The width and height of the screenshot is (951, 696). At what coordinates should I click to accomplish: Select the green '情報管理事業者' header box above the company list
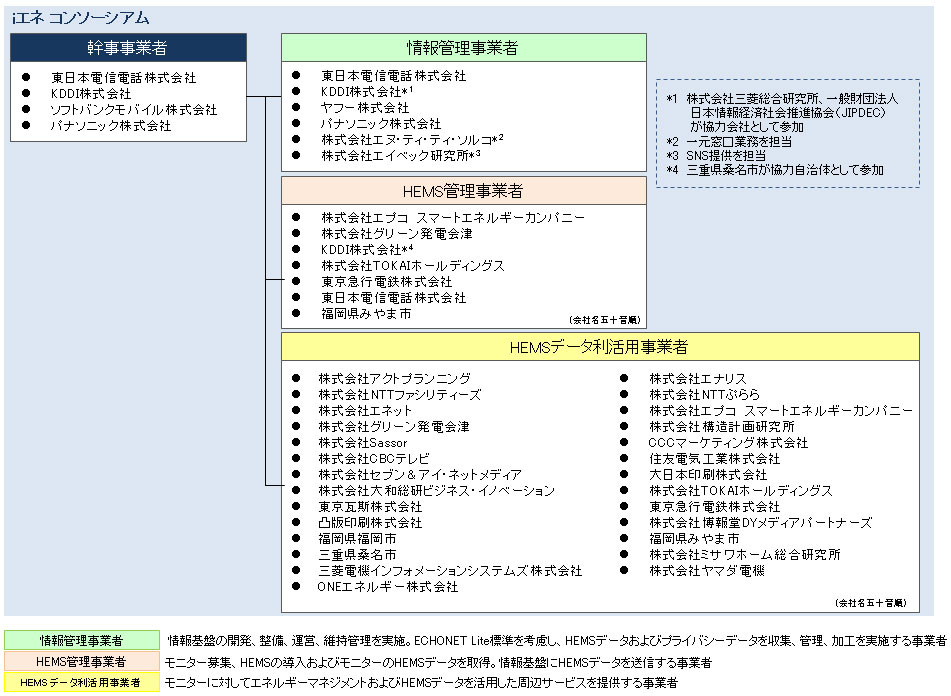[464, 47]
